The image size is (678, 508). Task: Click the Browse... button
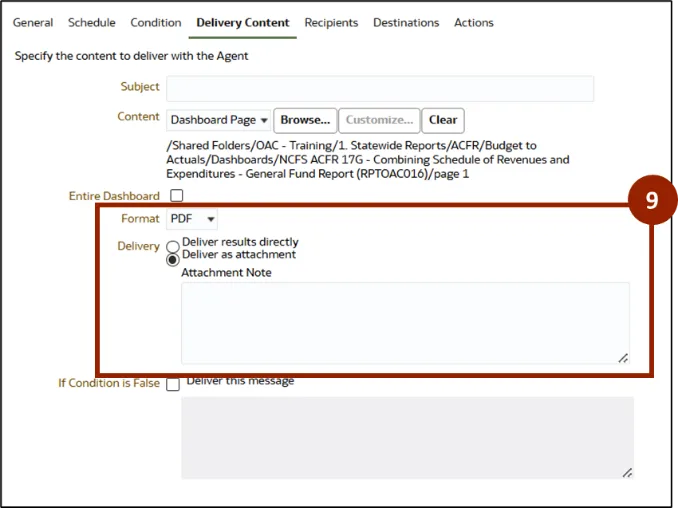click(305, 120)
